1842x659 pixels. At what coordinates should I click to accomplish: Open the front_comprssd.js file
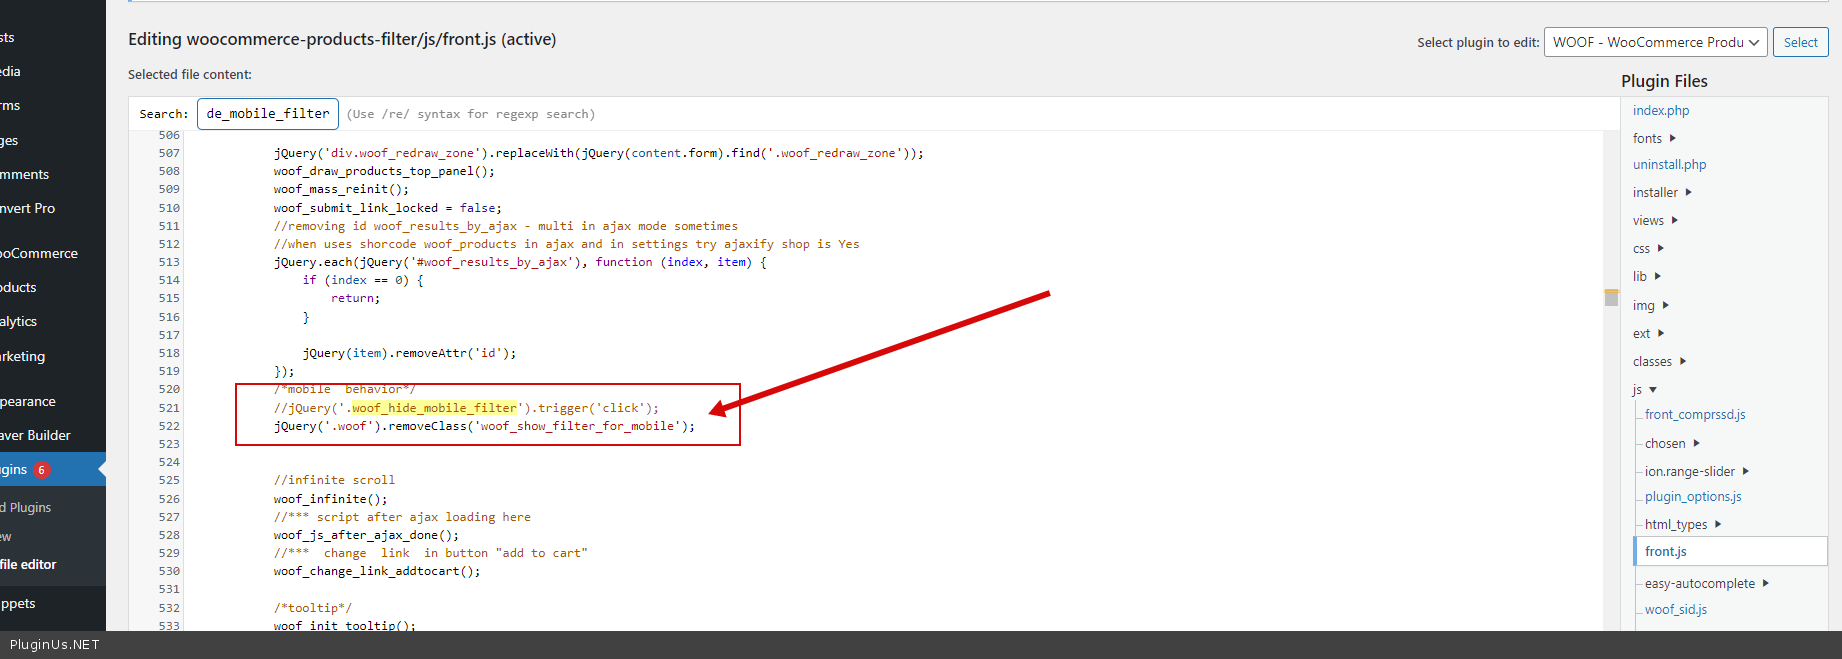1694,415
